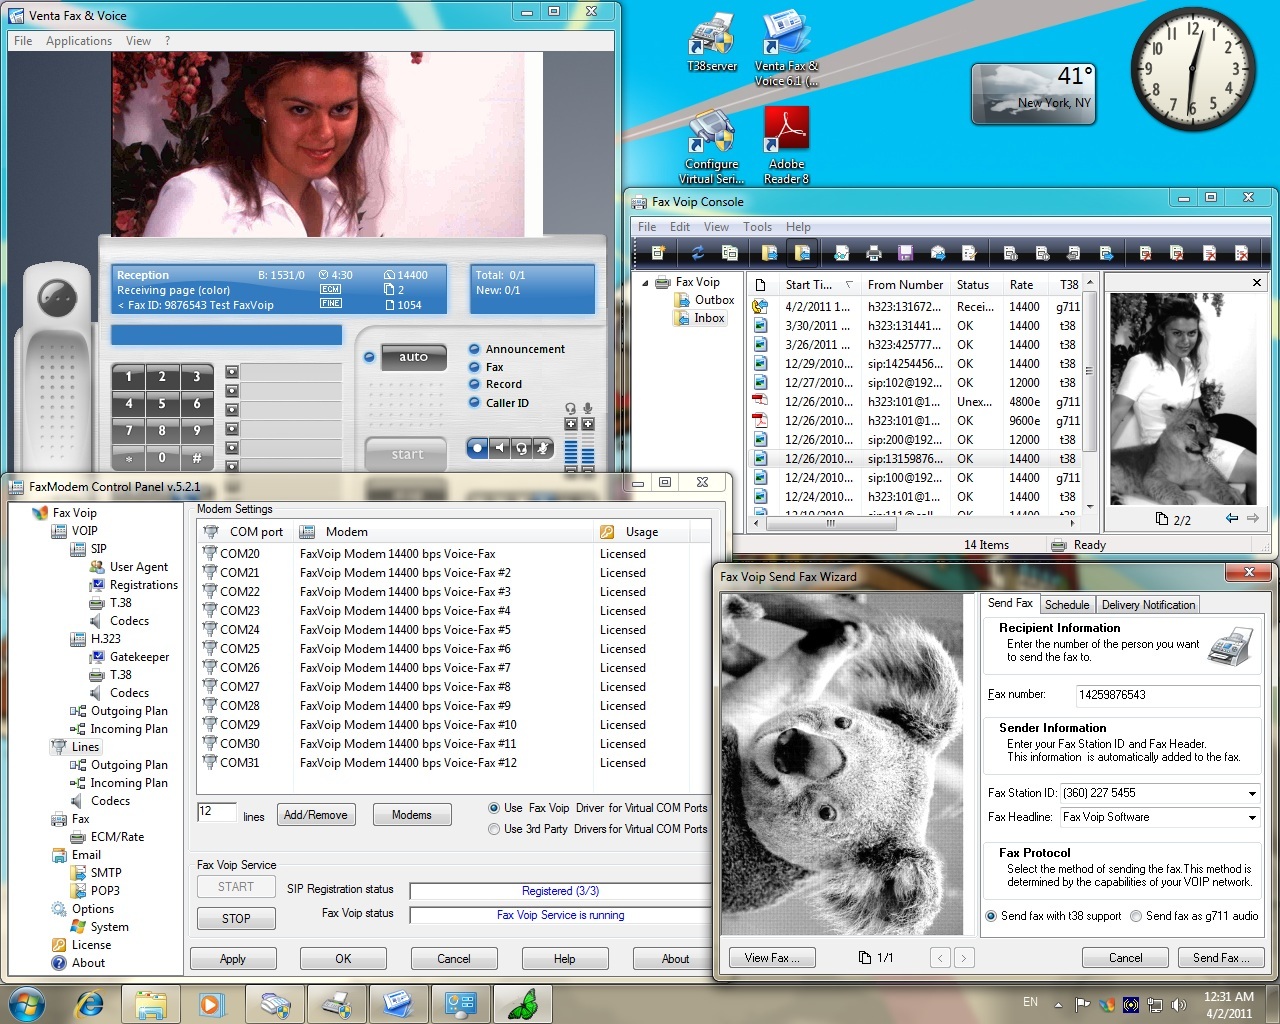1280x1024 pixels.
Task: Click Apply in FaxModem Control Panel
Action: pos(233,959)
